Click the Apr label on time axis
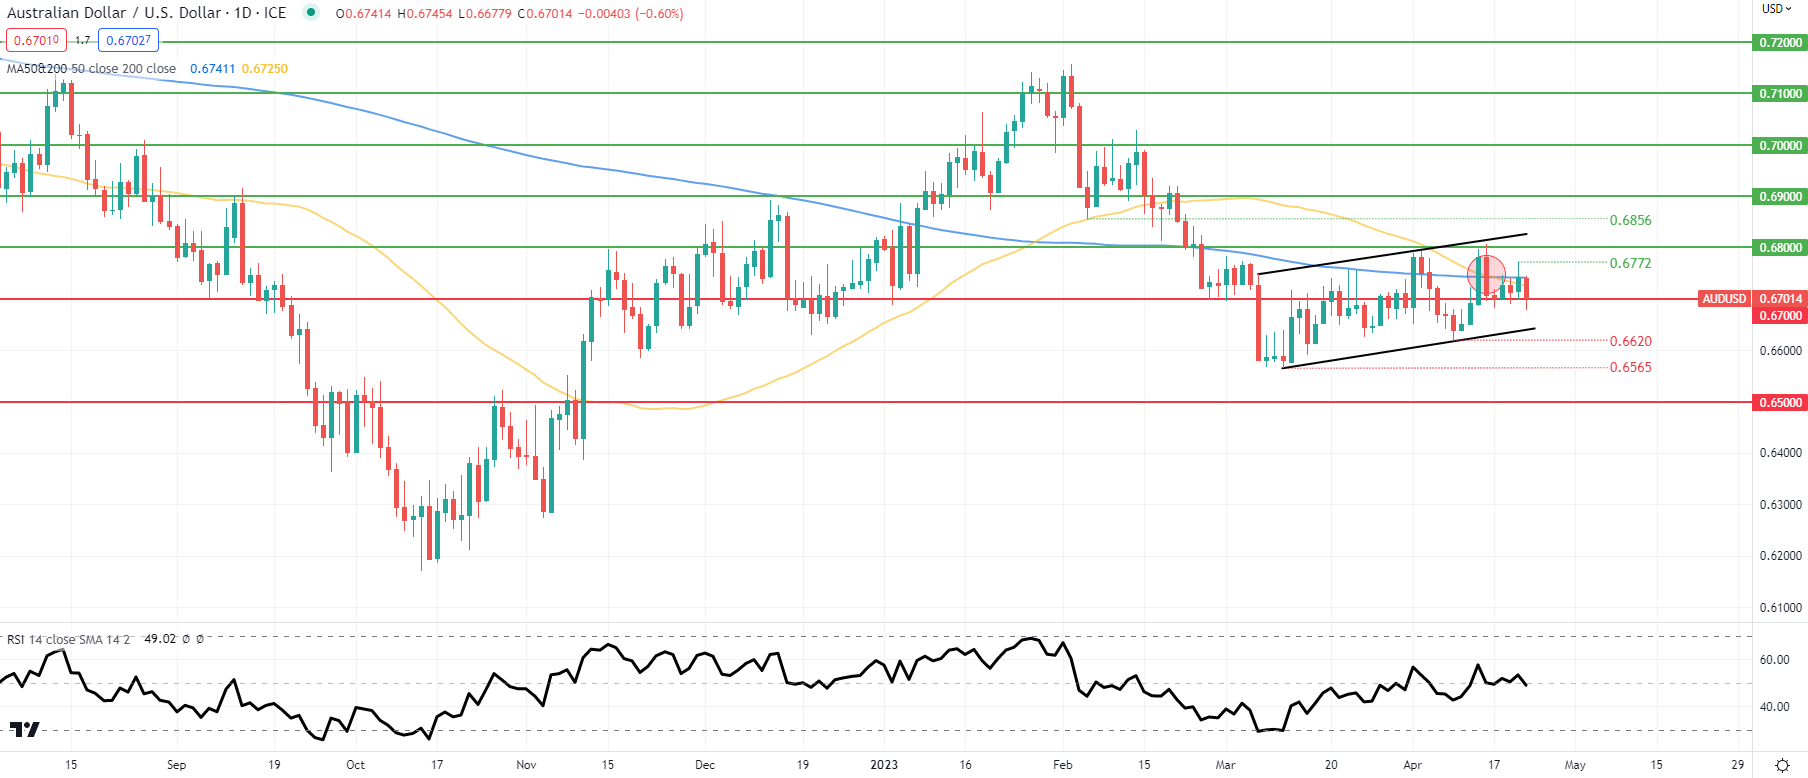Viewport: 1808px width, 778px height. click(x=1412, y=765)
